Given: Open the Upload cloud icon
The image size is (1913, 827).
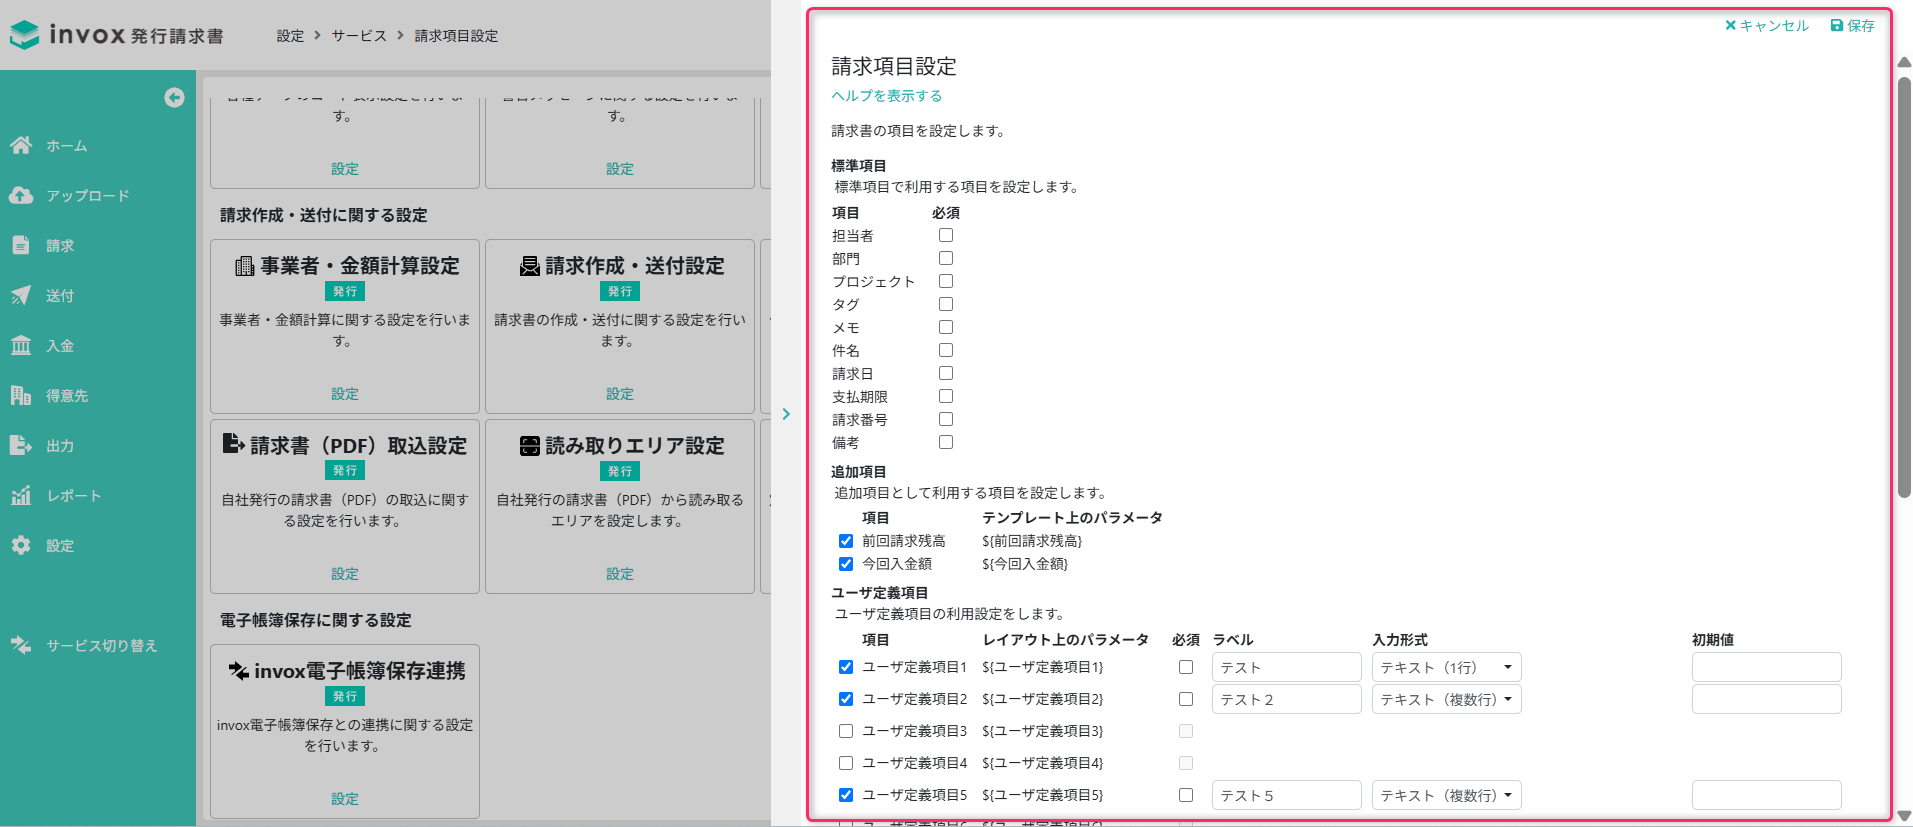Looking at the screenshot, I should [21, 195].
